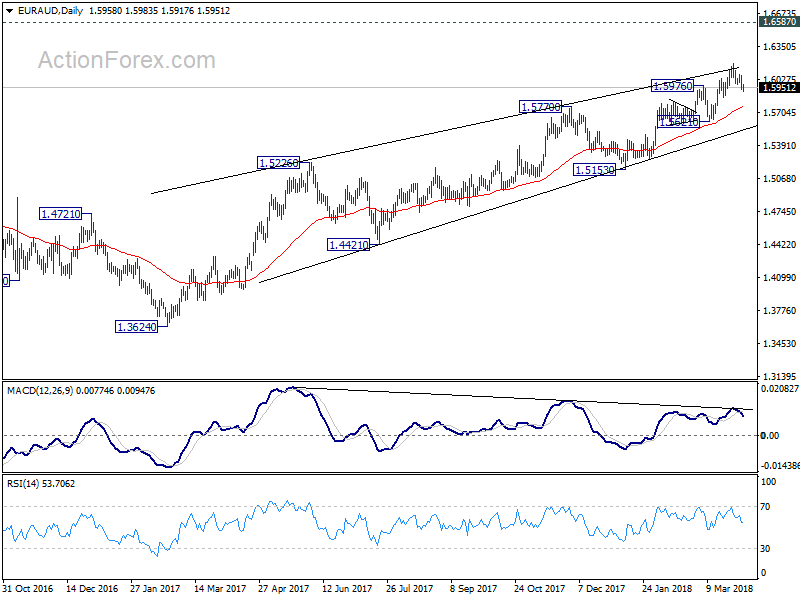Select the 1.36240 low price label
The image size is (800, 600).
tap(137, 327)
